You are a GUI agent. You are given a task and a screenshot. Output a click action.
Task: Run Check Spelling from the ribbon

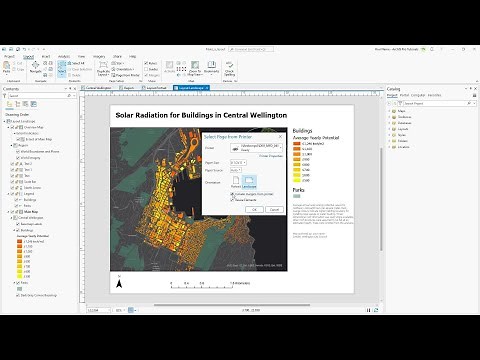point(229,68)
